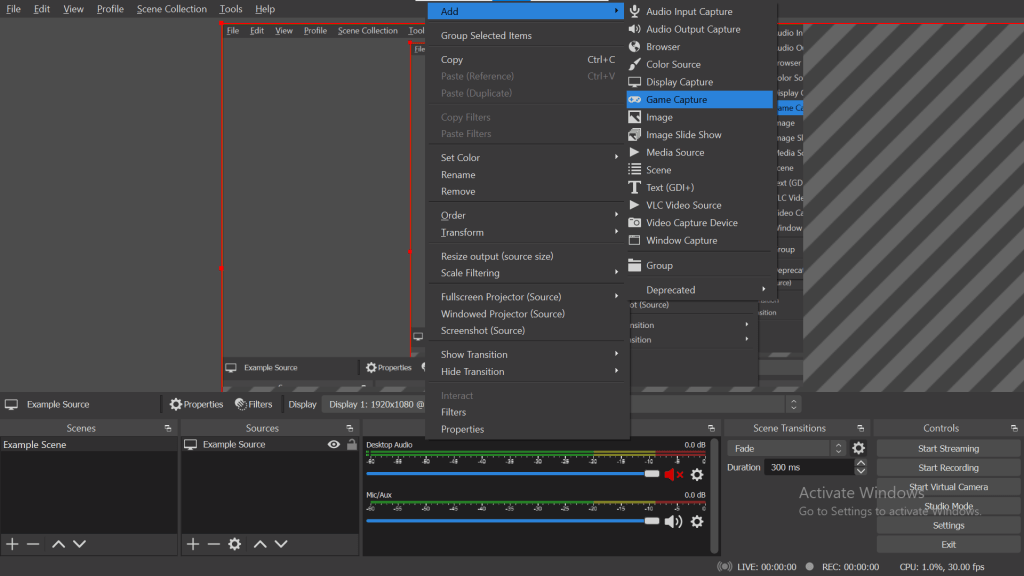The width and height of the screenshot is (1024, 576).
Task: Open source settings with the gear icon
Action: 234,544
